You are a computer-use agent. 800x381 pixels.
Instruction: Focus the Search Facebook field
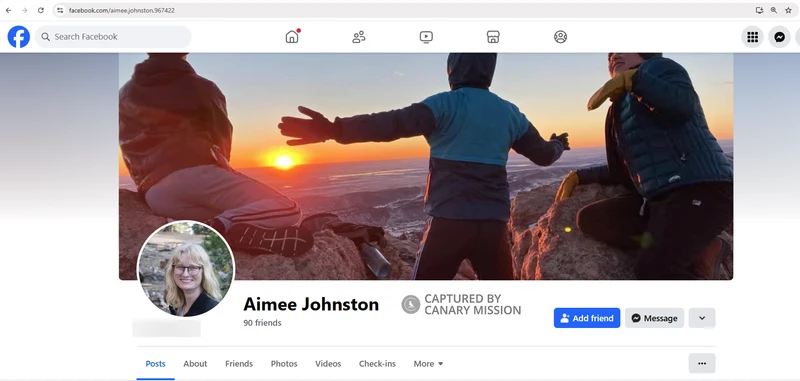pyautogui.click(x=113, y=37)
